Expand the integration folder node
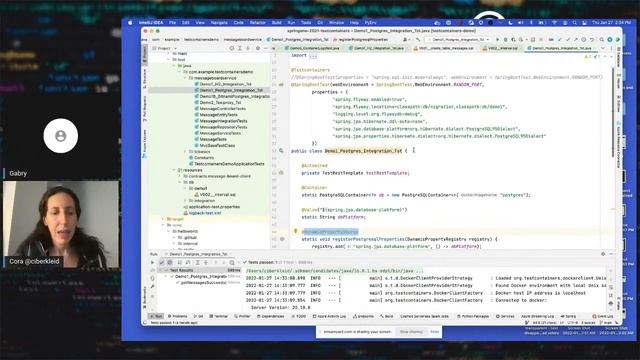This screenshot has width=640, height=360. (x=185, y=201)
